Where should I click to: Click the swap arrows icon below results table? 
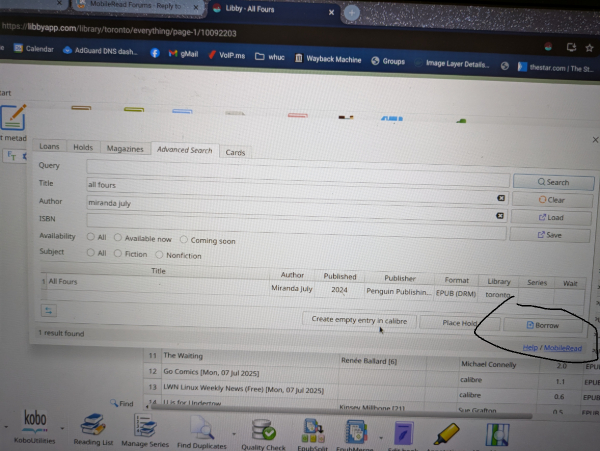pos(49,311)
